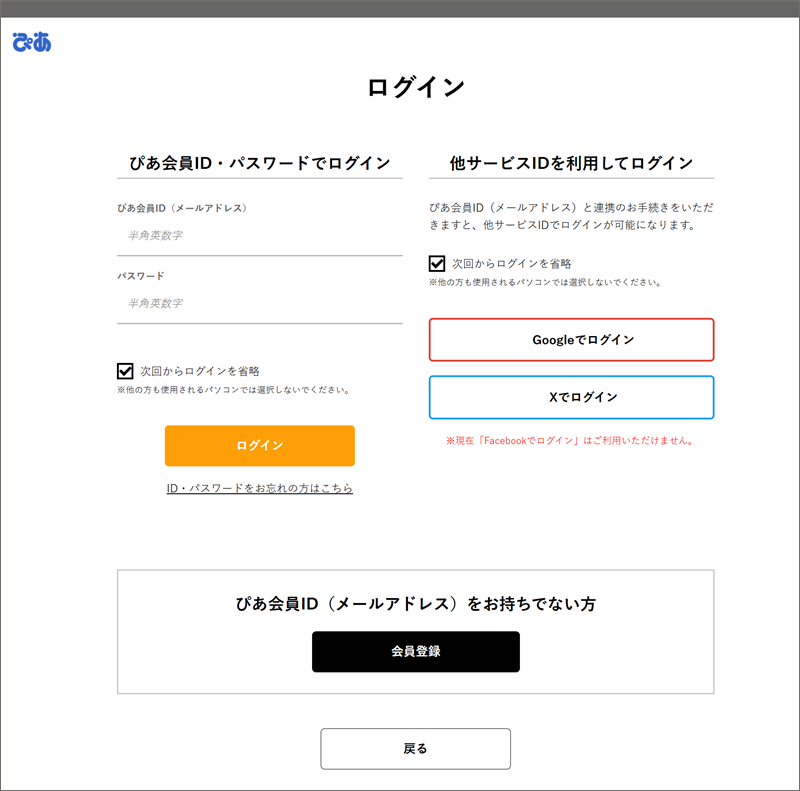Screen dimensions: 800x791
Task: Click the ぴあ会員ID（メールアドレス） label above the first field
Action: pos(181,209)
